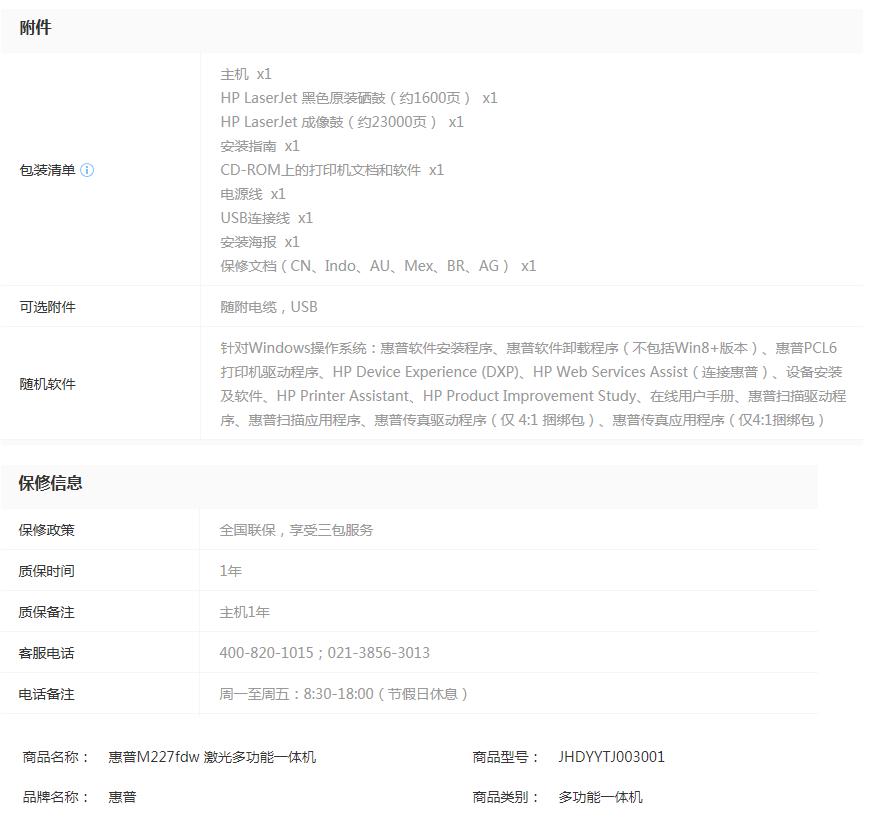Click model number JHDYYTJ003001

click(611, 757)
